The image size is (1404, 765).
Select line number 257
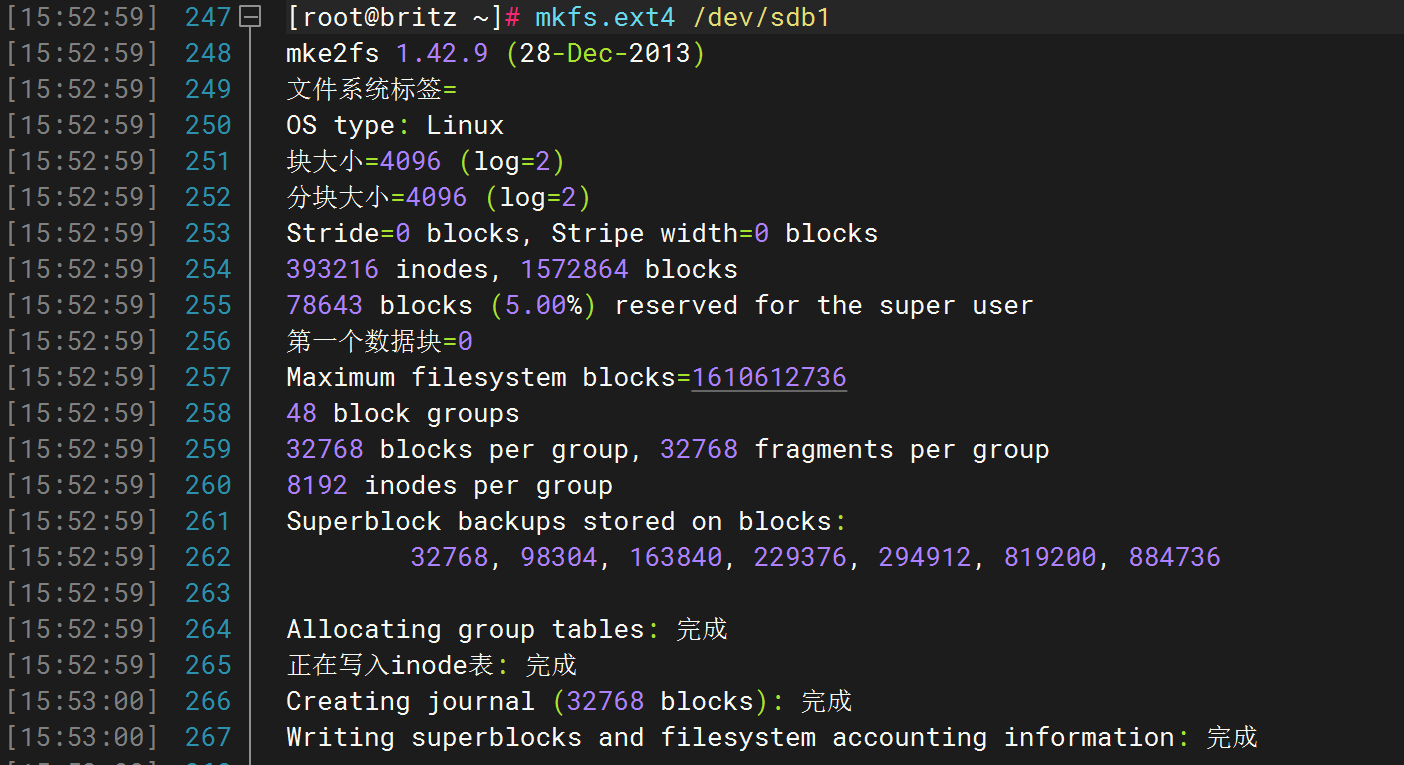tap(208, 377)
